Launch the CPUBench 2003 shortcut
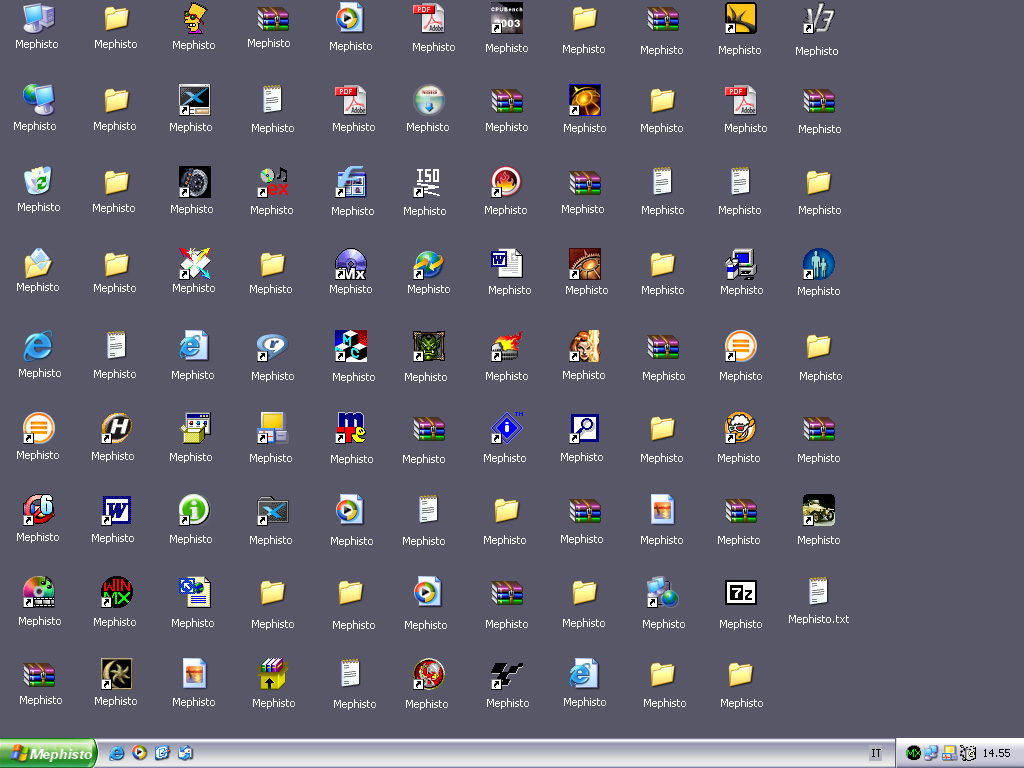The image size is (1024, 768). [506, 18]
